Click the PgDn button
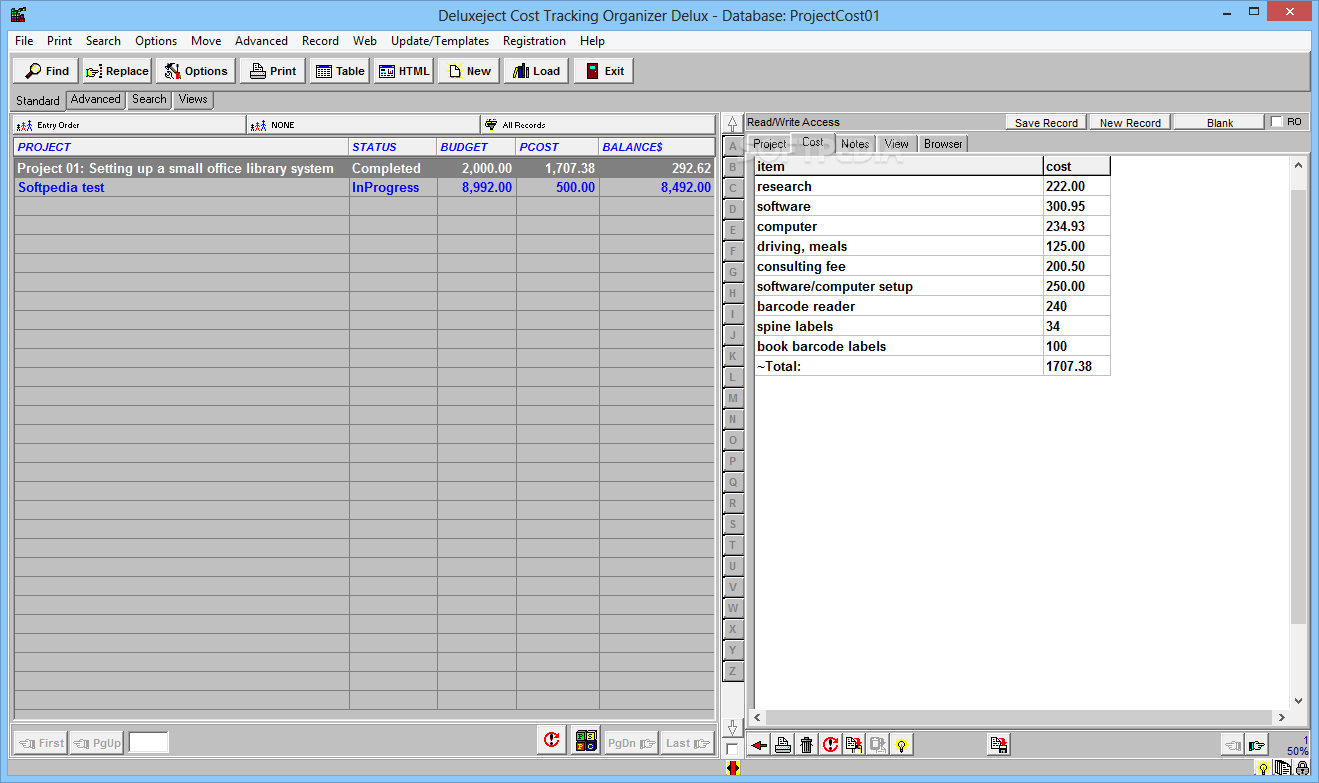Screen dimensions: 1319x783 tap(632, 743)
